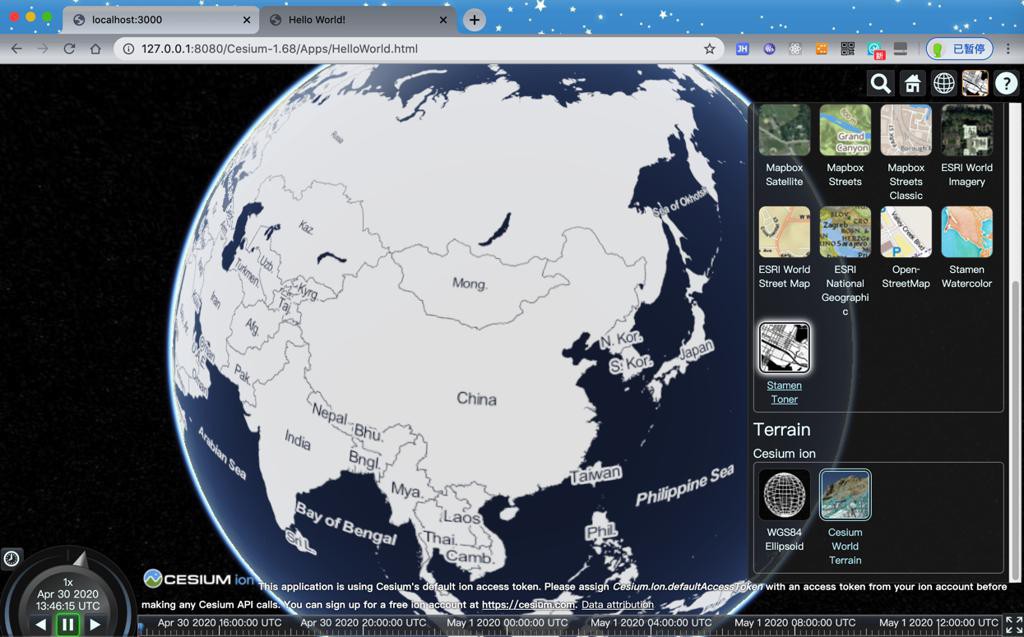Select ESRI World Imagery layer
The width and height of the screenshot is (1024, 637).
pos(967,130)
